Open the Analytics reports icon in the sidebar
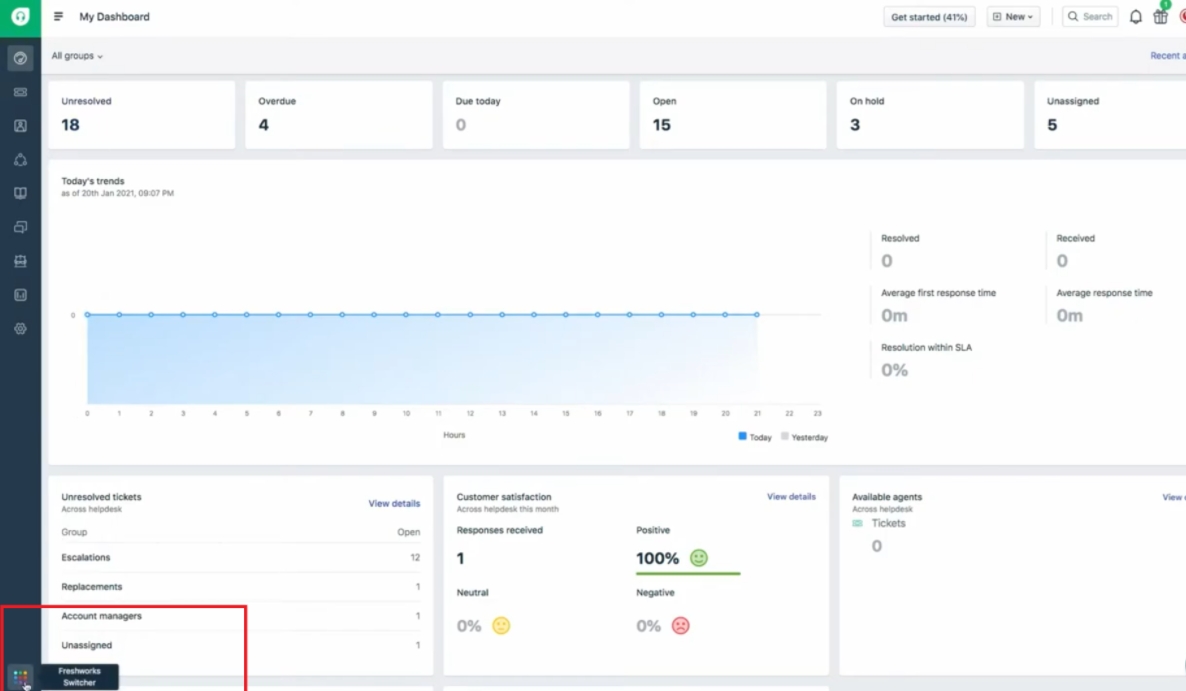1186x691 pixels. (x=20, y=295)
